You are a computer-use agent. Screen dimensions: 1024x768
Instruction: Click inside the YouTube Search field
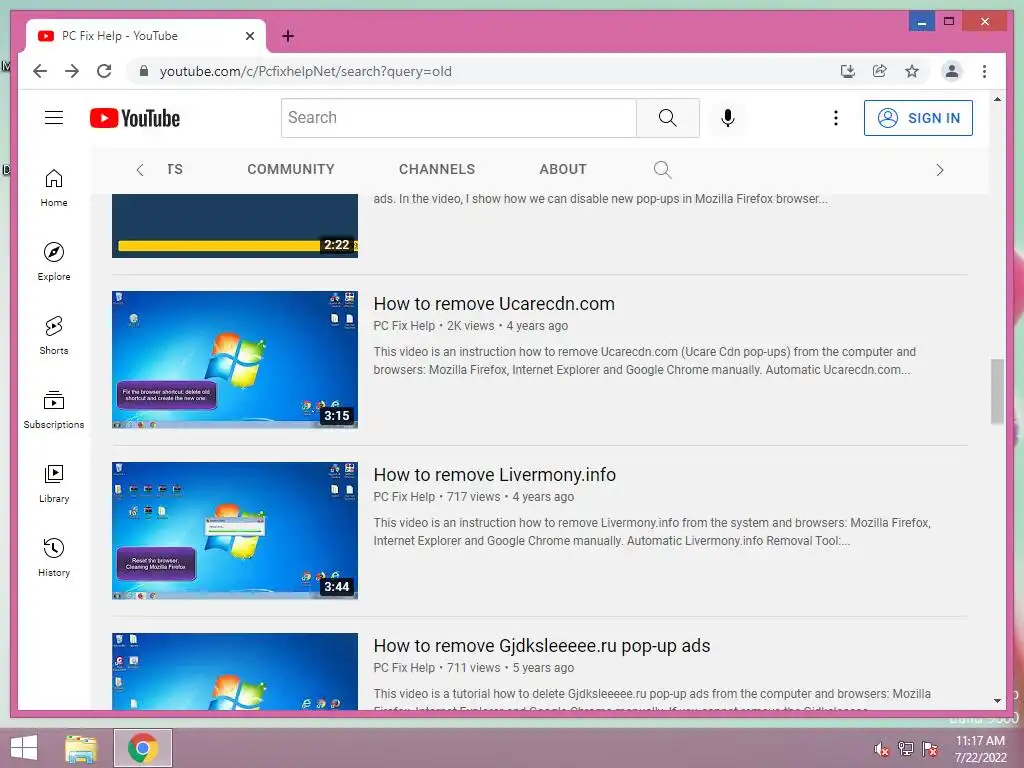458,118
